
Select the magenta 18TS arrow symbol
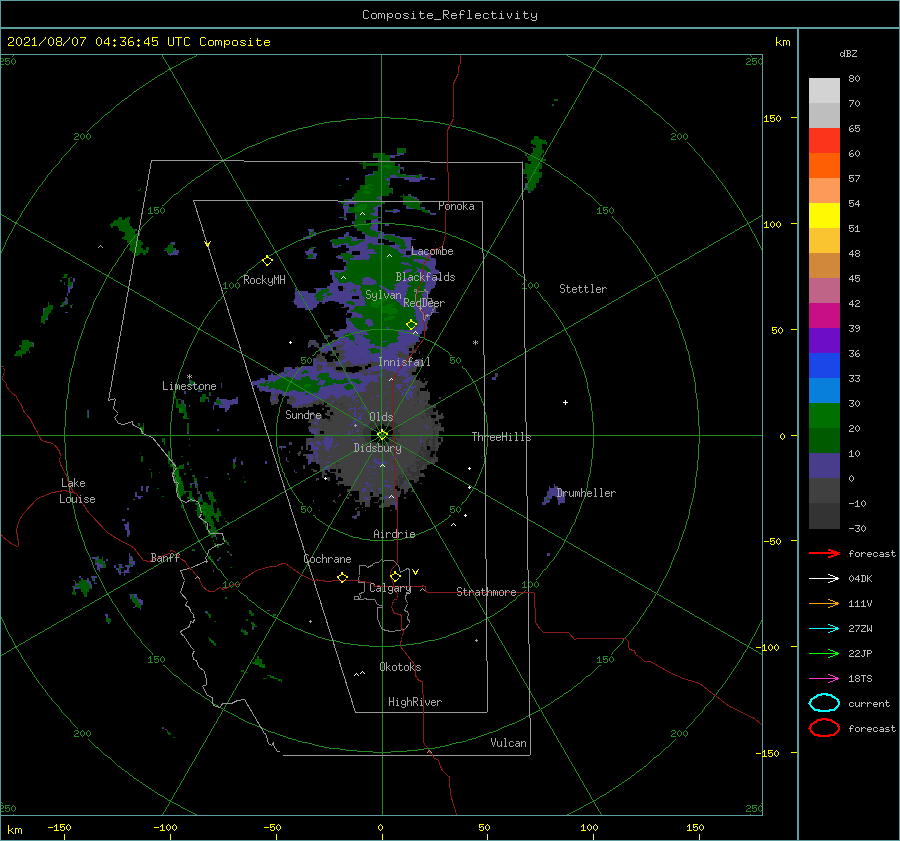pyautogui.click(x=824, y=678)
